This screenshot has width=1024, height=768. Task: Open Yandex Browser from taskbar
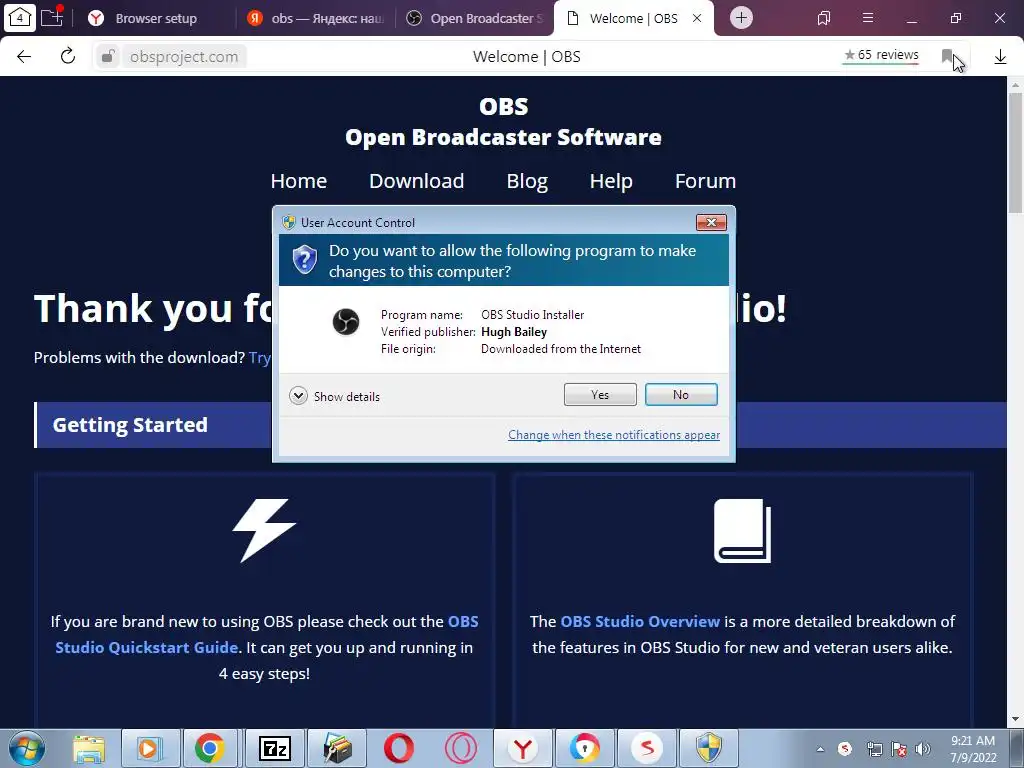point(522,749)
